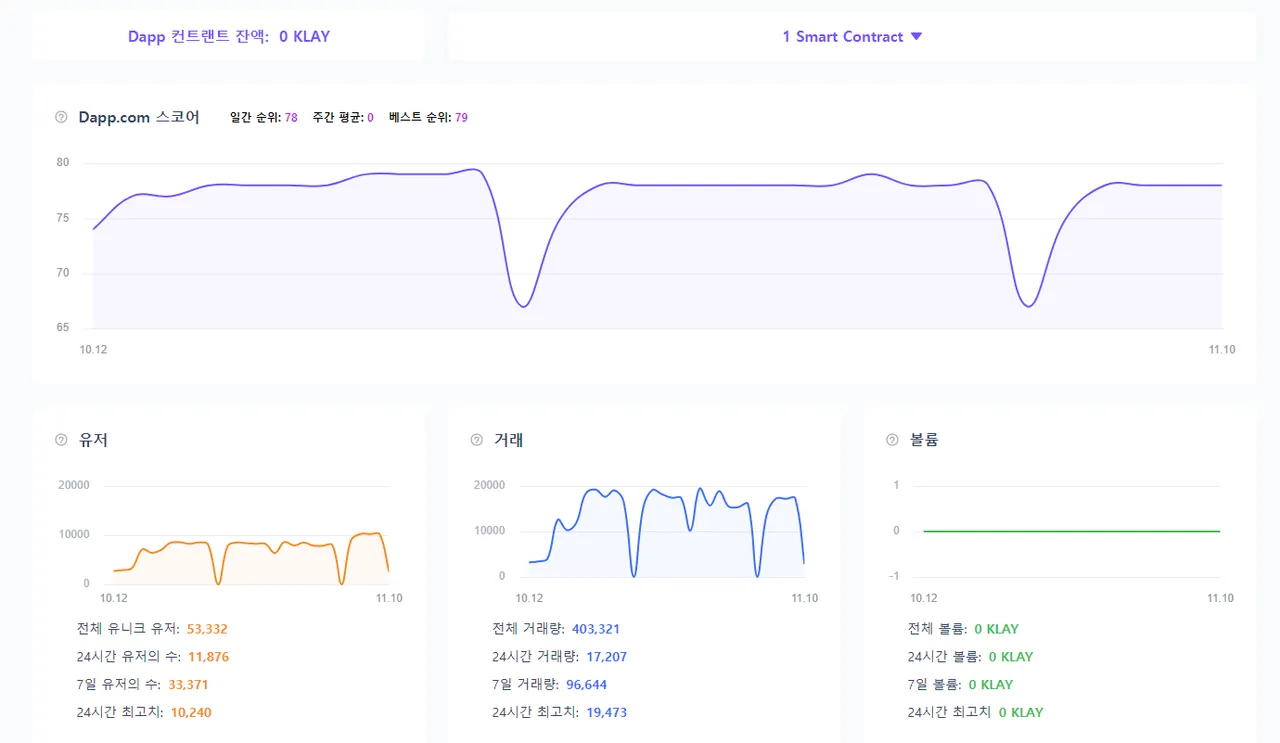The width and height of the screenshot is (1280, 743).
Task: Click the 10.12 start date on score chart
Action: (x=93, y=350)
